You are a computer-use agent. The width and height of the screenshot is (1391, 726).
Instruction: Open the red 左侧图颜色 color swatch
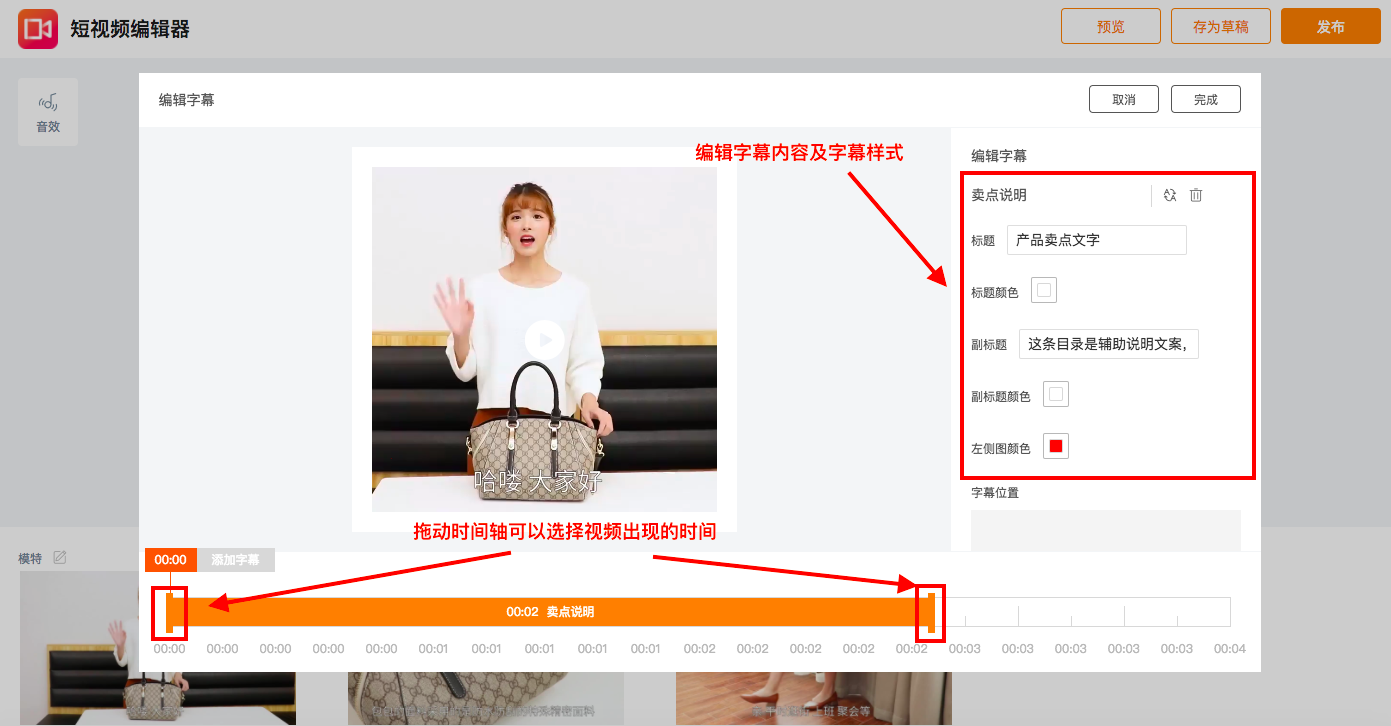tap(1056, 446)
